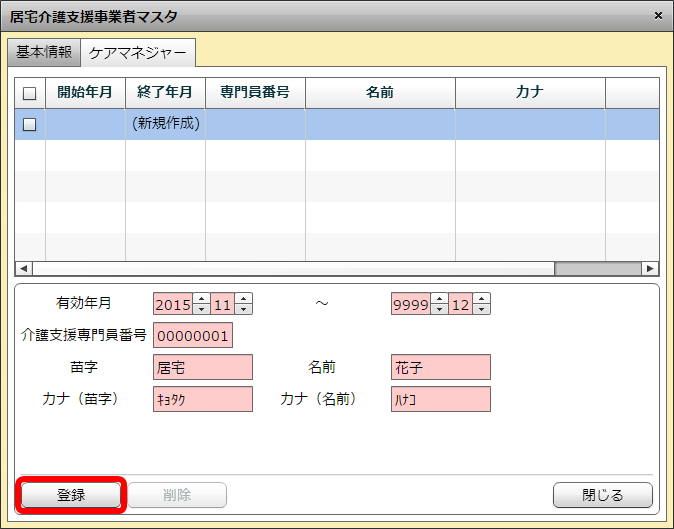674x529 pixels.
Task: Click the 名前 field containing 花子
Action: (x=440, y=367)
